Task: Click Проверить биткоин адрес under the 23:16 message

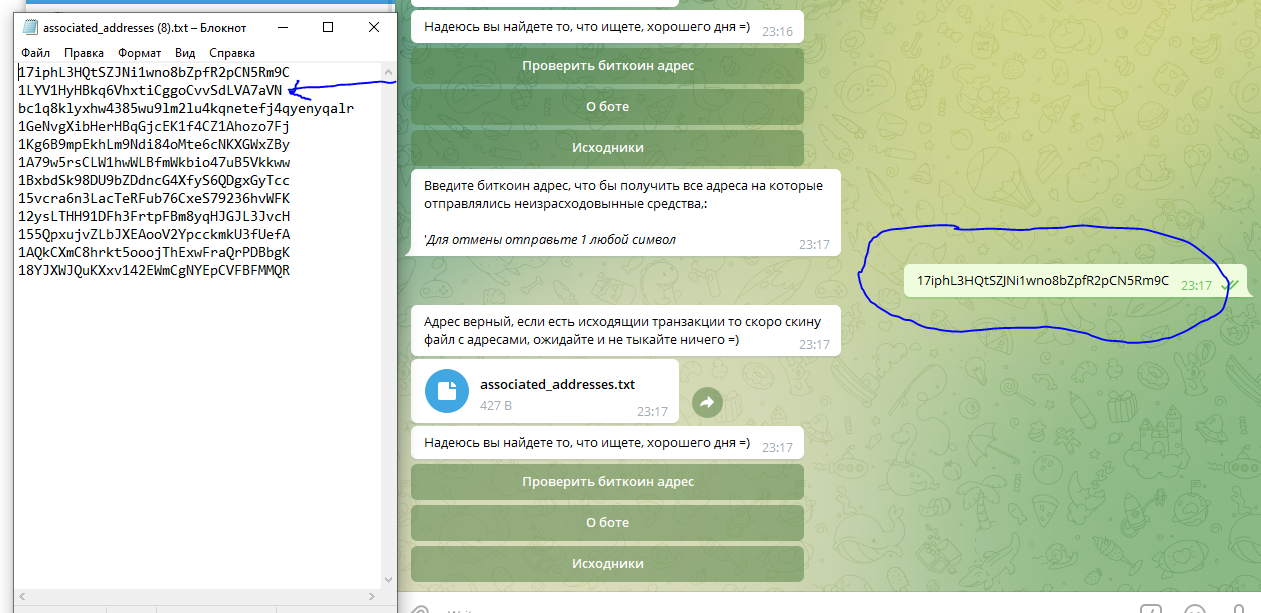Action: tap(608, 66)
